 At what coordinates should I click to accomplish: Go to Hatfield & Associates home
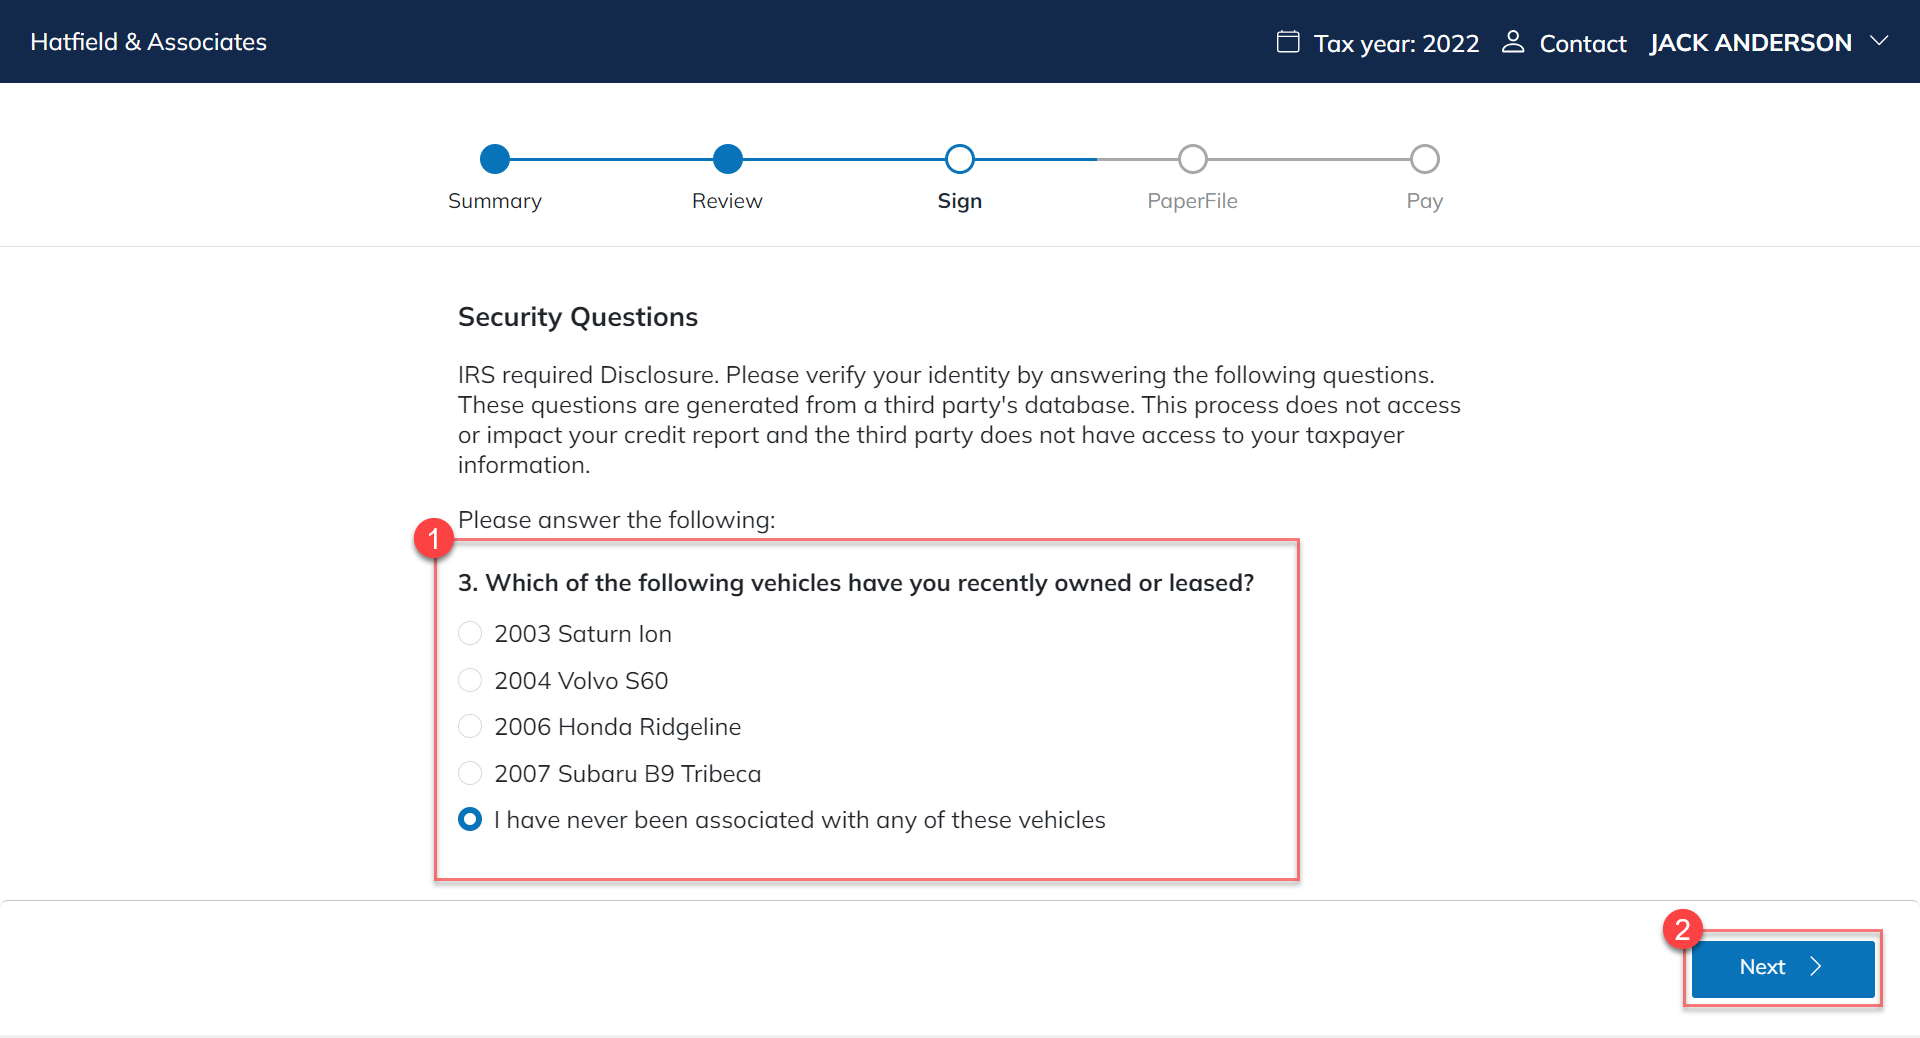coord(149,42)
